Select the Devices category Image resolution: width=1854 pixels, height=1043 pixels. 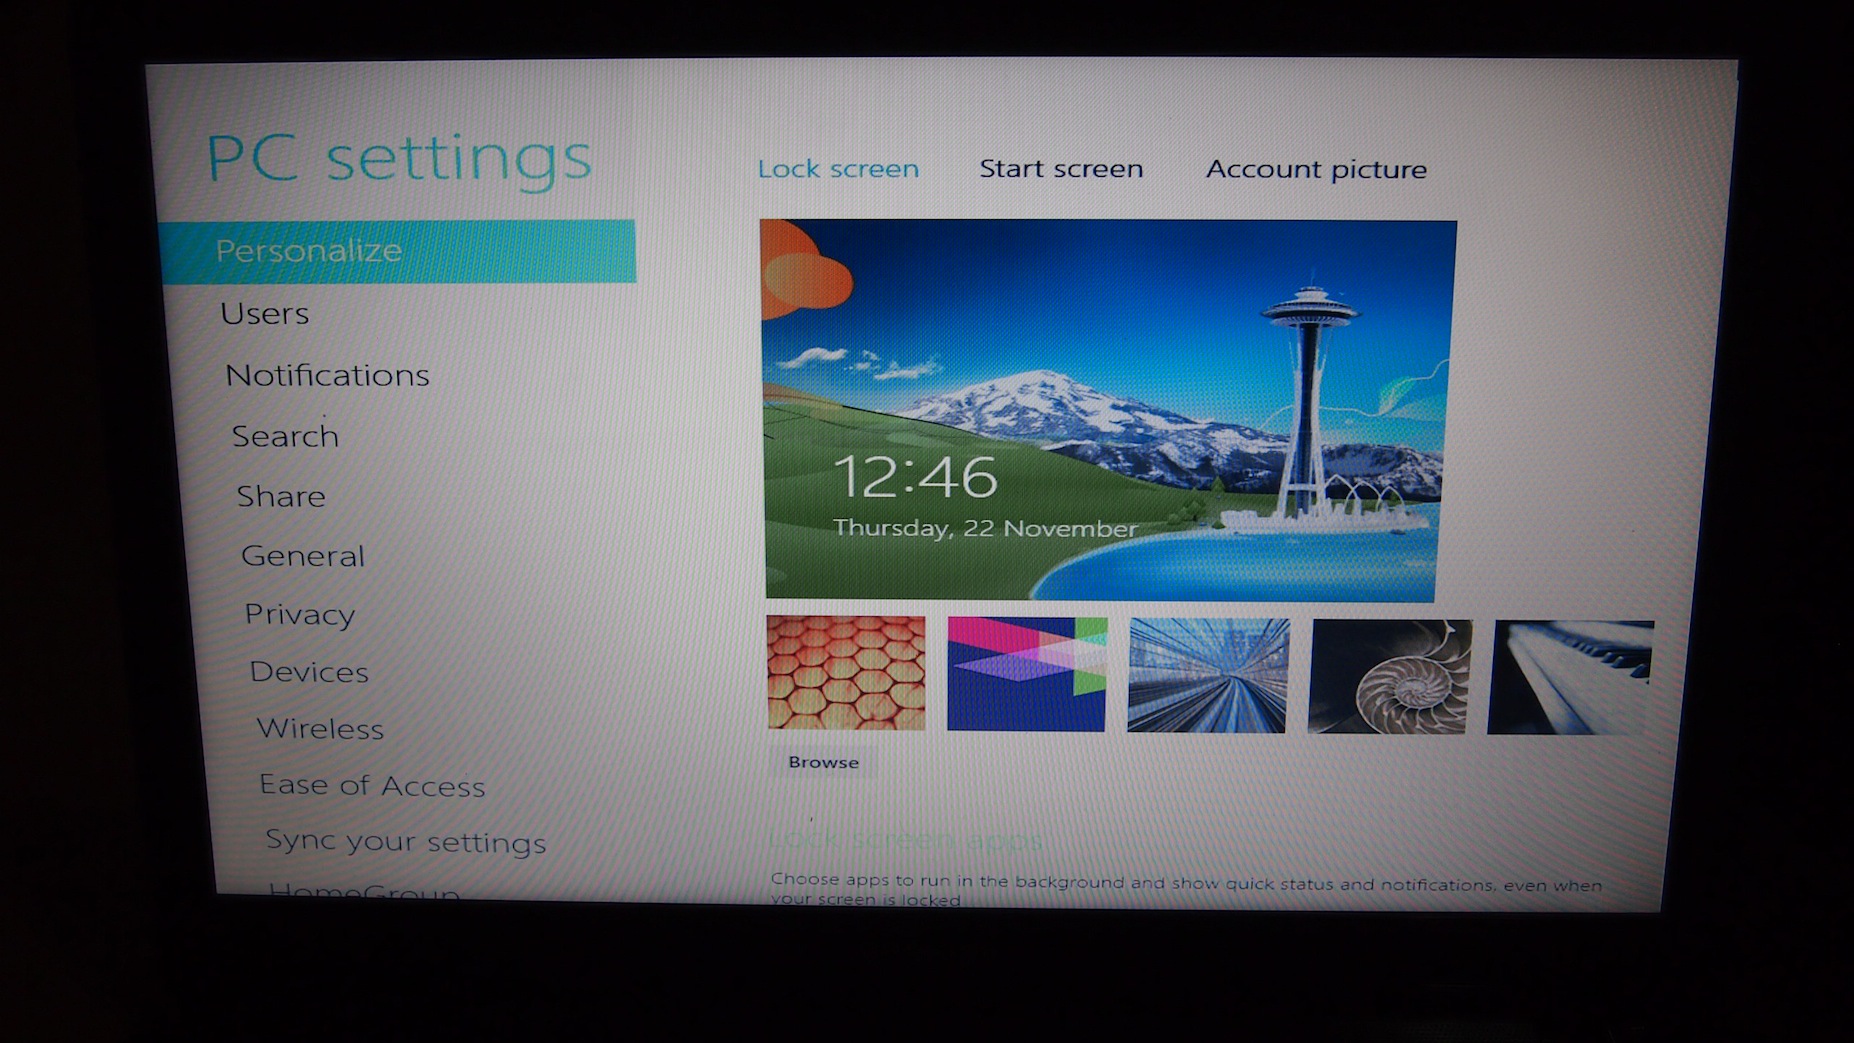tap(309, 672)
